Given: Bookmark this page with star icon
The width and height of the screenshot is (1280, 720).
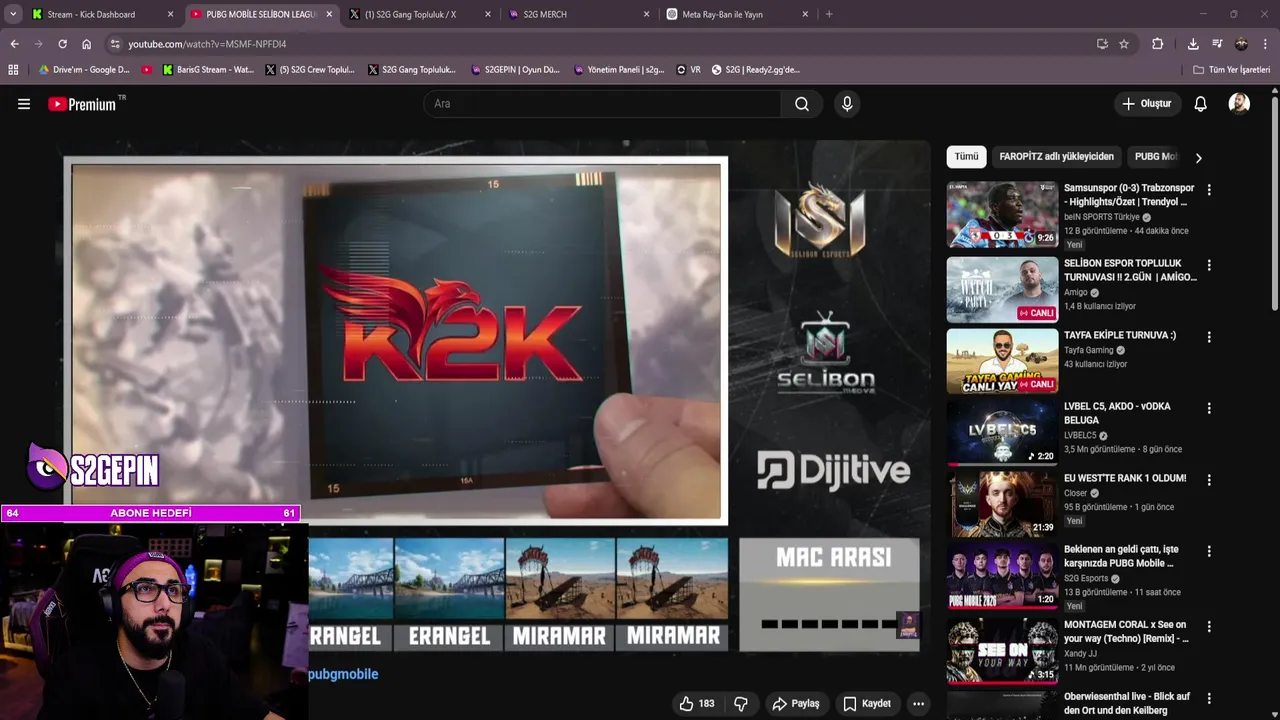Looking at the screenshot, I should coord(1124,44).
